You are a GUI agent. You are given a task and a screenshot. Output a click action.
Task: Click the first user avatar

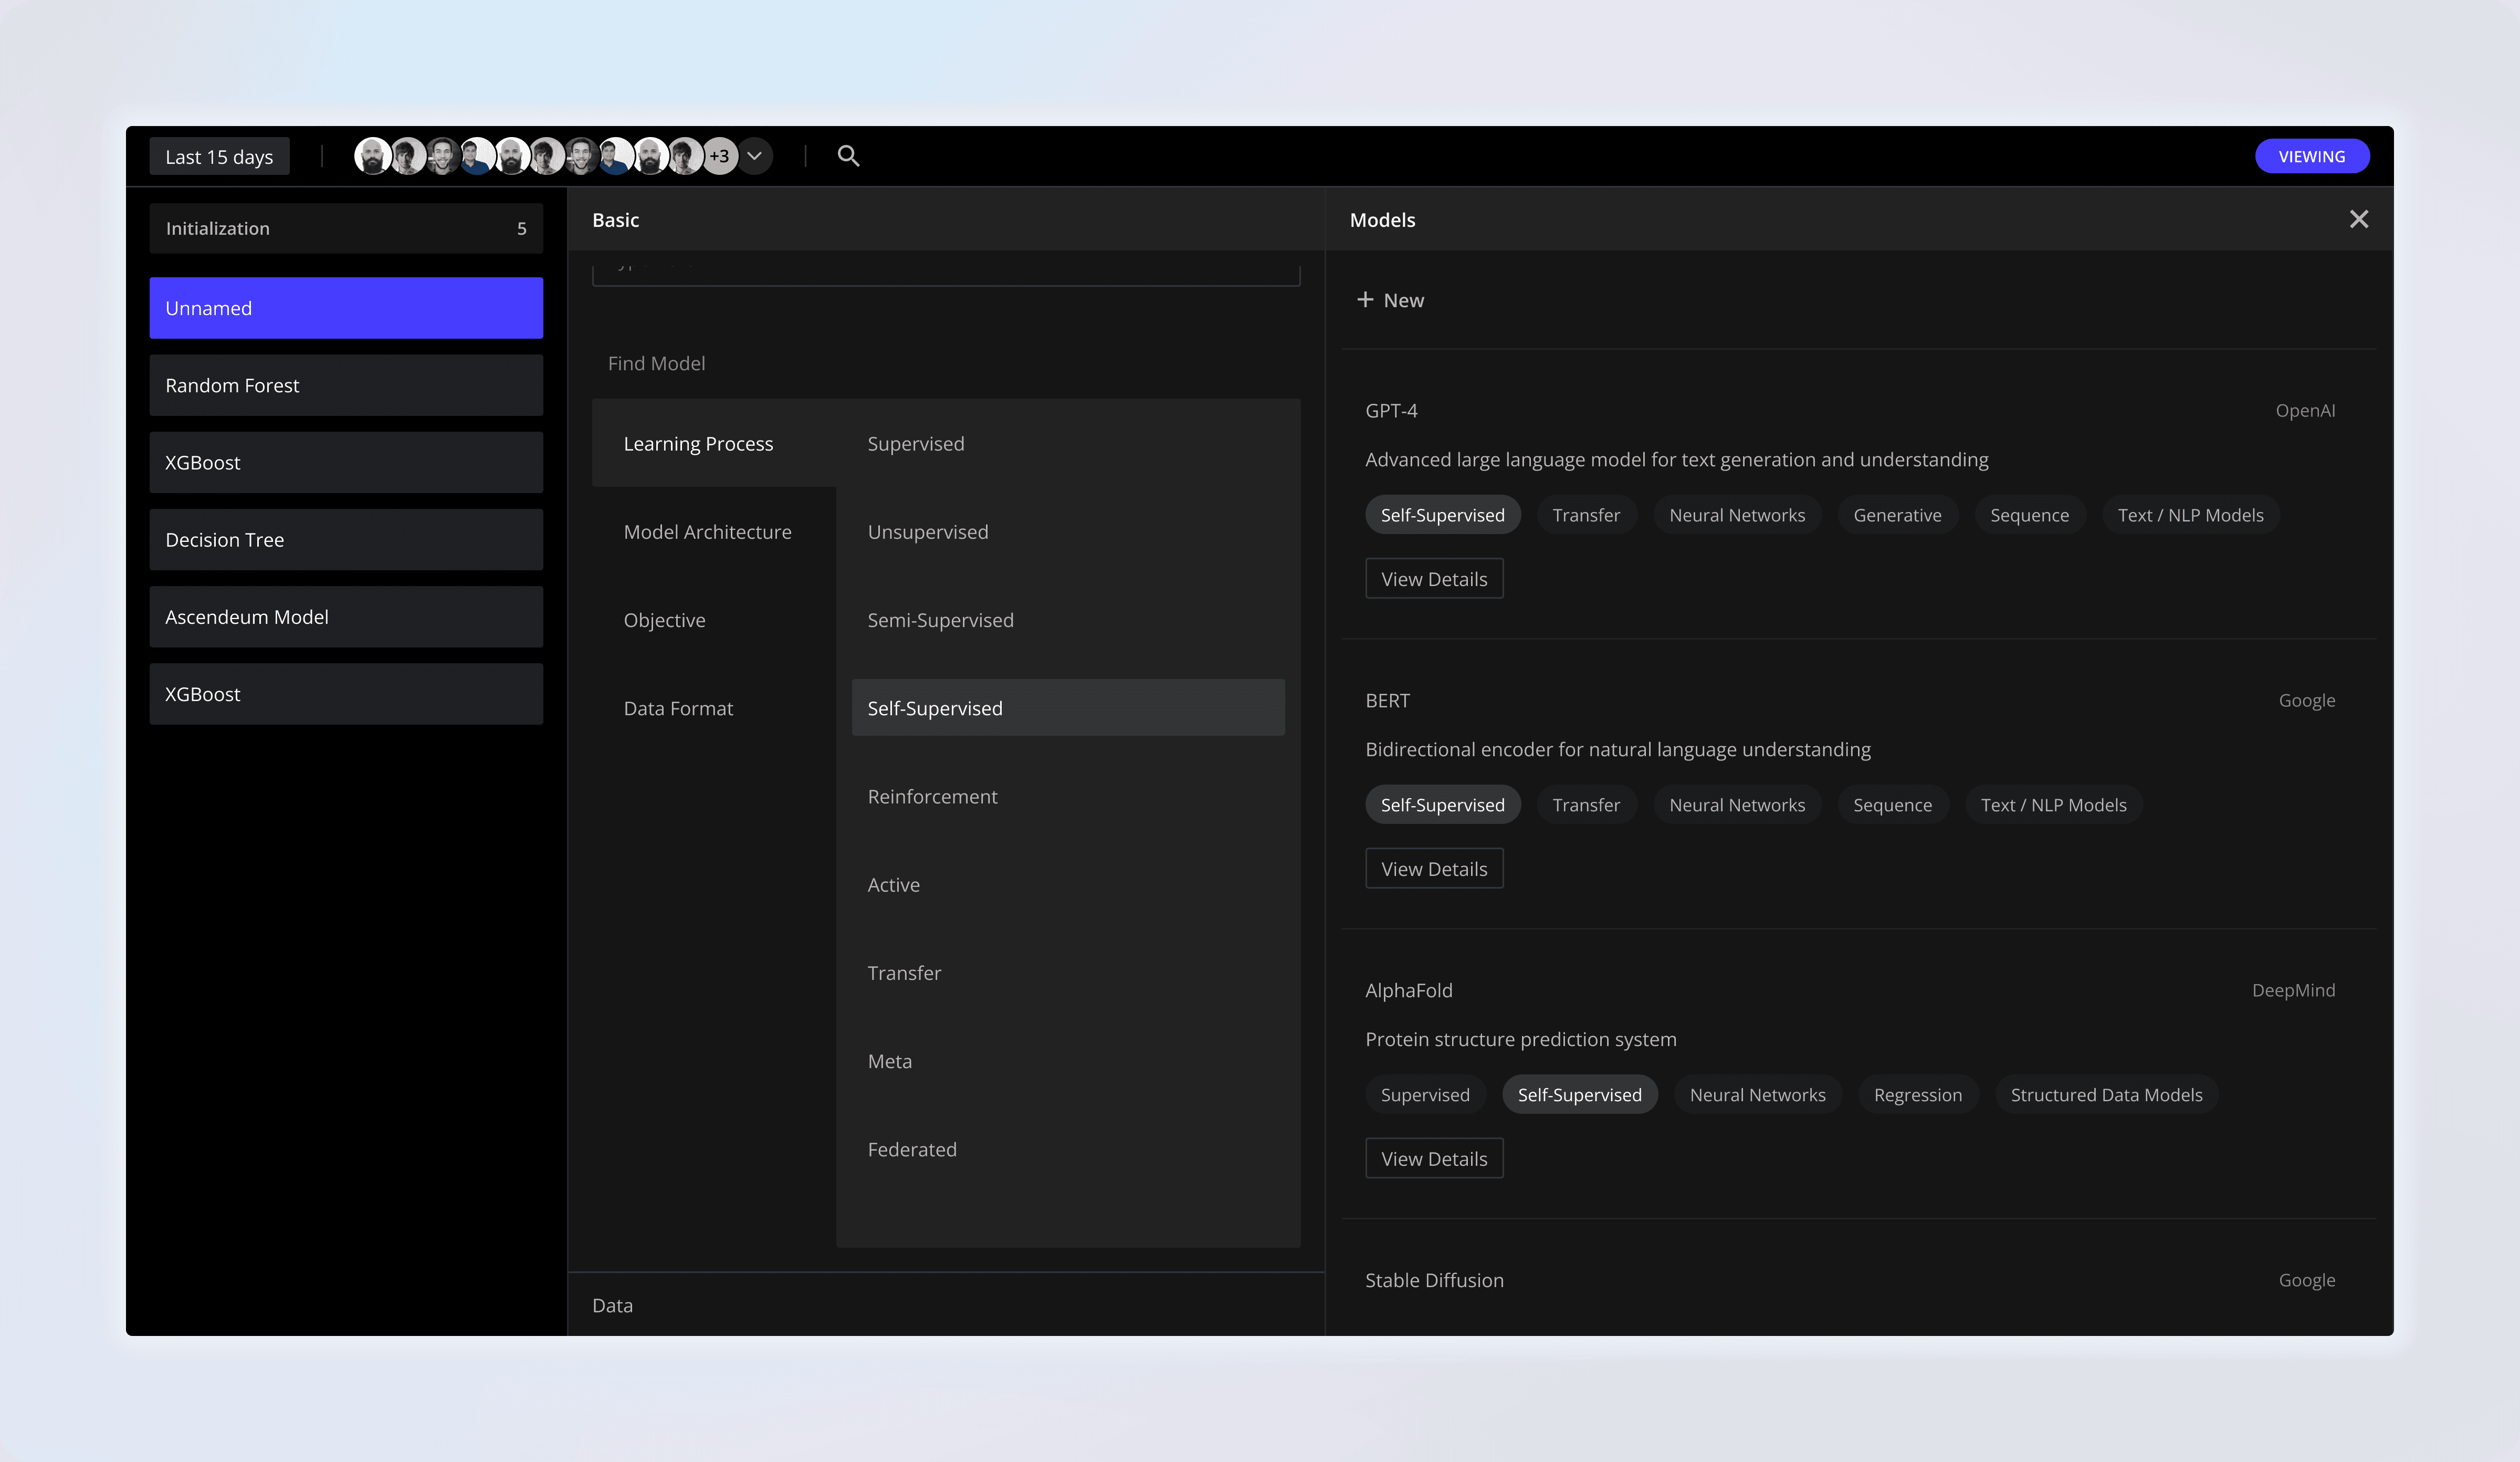372,156
